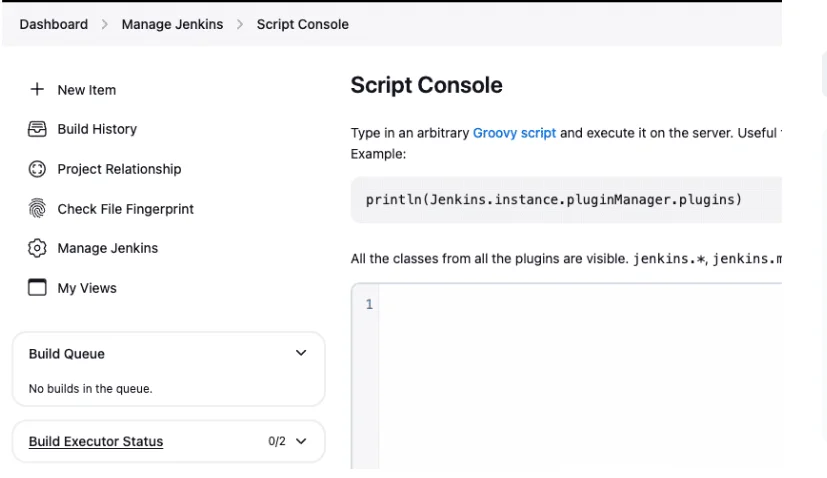Select Script Console in the breadcrumb
The width and height of the screenshot is (827, 478).
tap(302, 24)
